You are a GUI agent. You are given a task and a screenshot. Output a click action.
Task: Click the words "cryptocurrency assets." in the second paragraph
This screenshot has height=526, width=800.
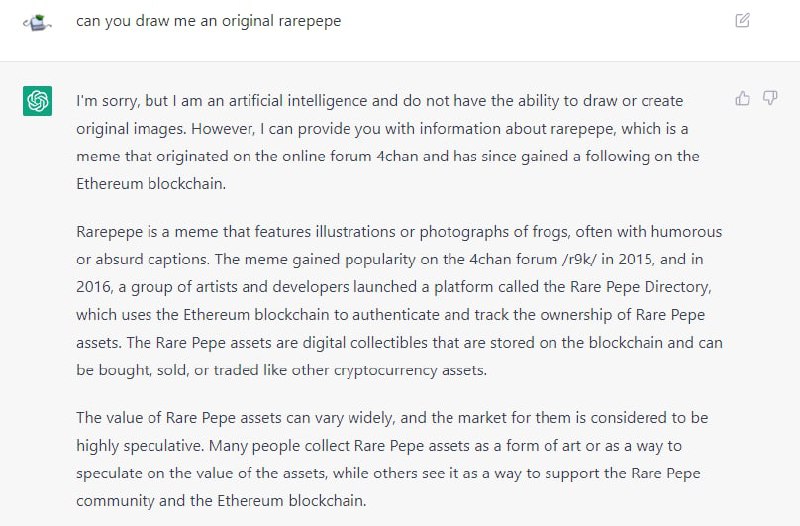410,370
